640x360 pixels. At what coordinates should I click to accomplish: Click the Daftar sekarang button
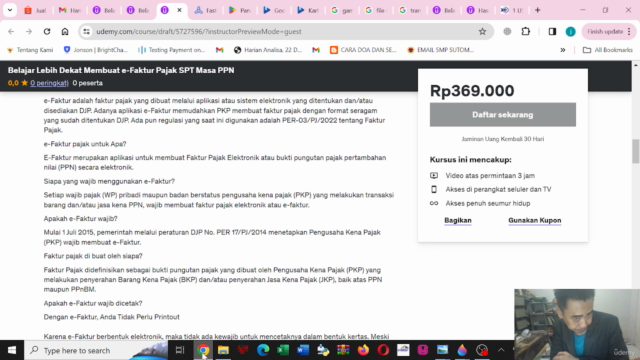coord(502,115)
